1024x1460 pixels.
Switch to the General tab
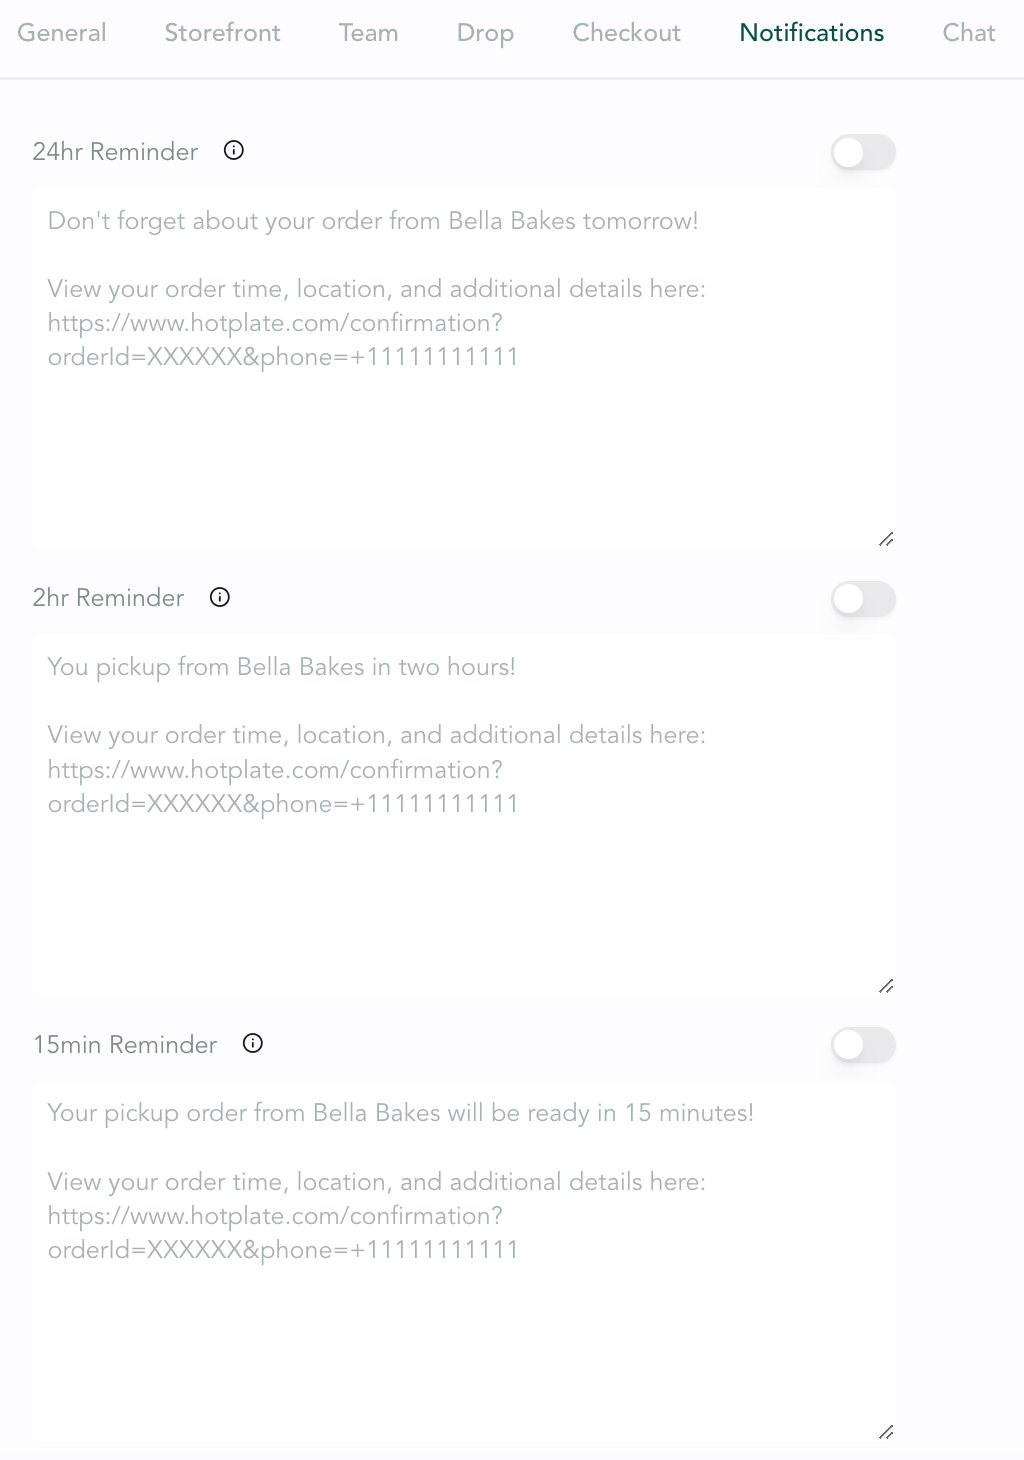(62, 33)
